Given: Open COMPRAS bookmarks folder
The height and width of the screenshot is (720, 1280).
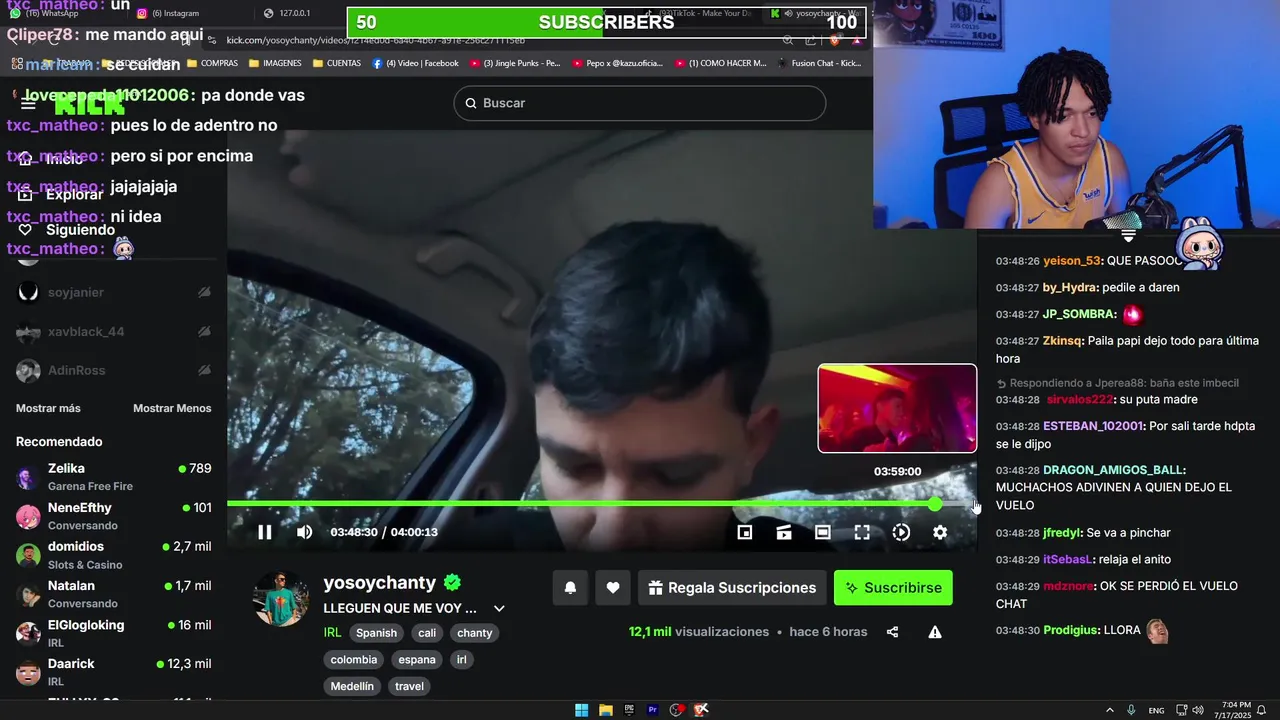Looking at the screenshot, I should [212, 63].
